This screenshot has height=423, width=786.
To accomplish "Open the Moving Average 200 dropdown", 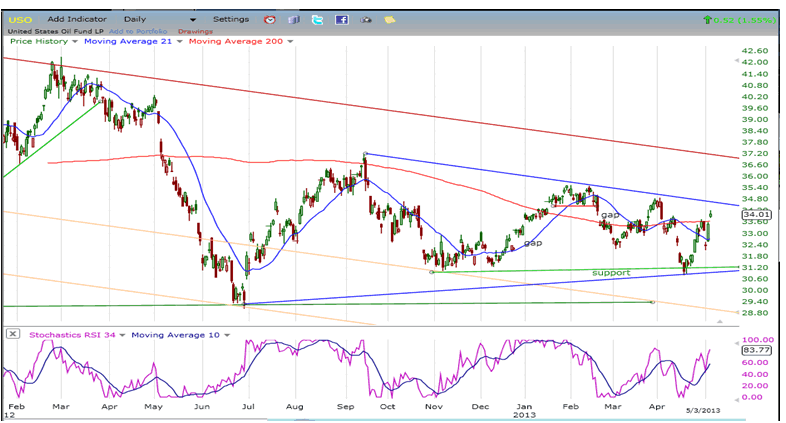I will (290, 42).
